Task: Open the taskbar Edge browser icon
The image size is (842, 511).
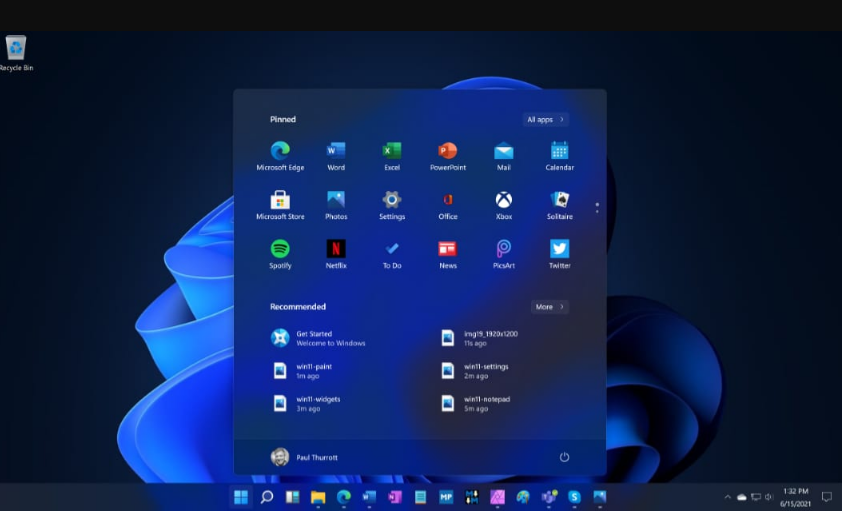Action: (x=344, y=497)
